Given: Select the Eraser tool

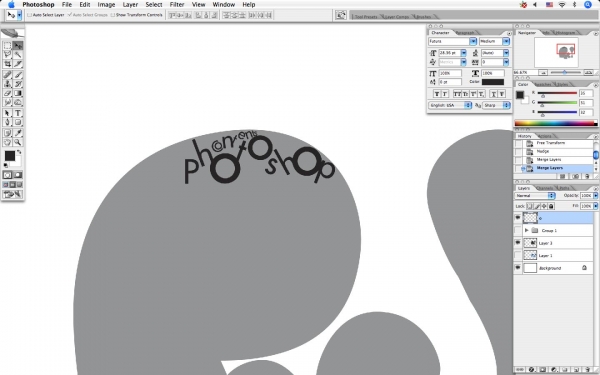Looking at the screenshot, I should (7, 93).
